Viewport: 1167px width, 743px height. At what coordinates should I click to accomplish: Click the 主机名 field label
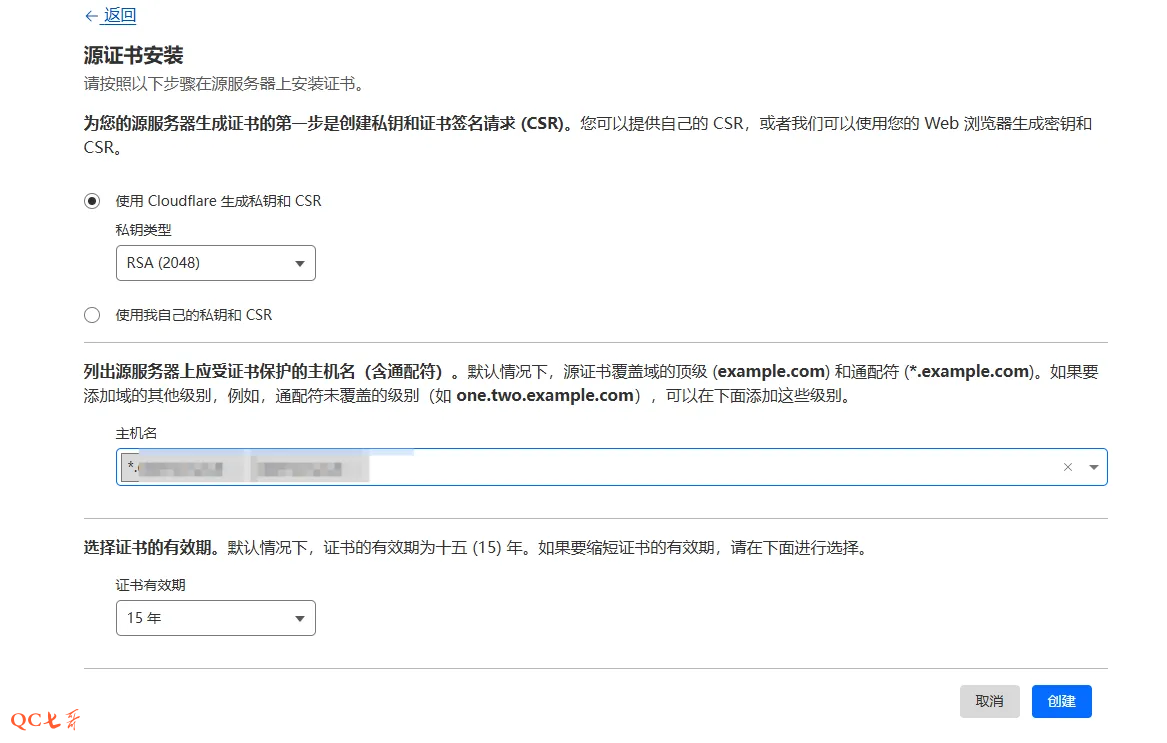[136, 433]
